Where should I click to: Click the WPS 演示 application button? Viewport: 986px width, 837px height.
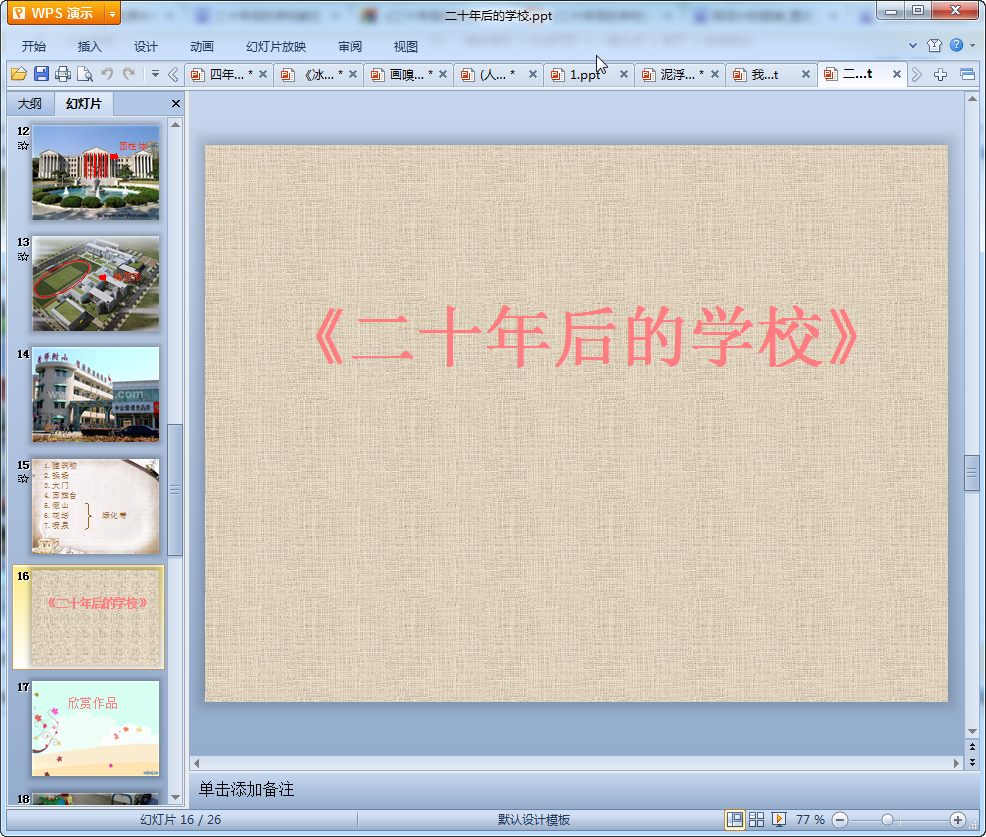56,13
